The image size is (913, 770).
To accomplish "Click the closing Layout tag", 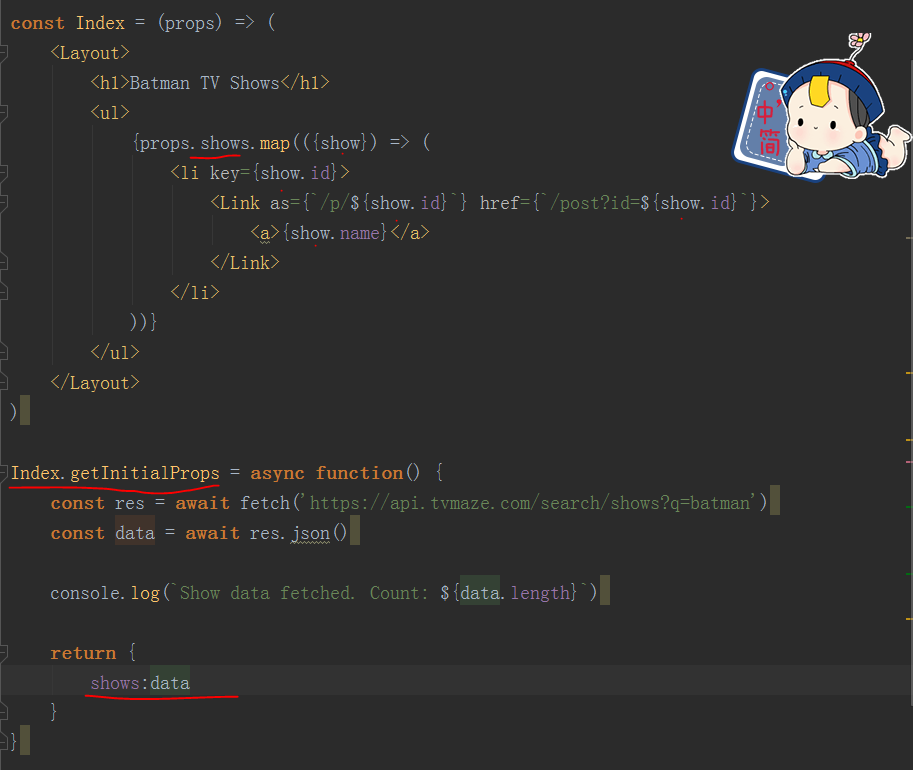I will pyautogui.click(x=95, y=383).
